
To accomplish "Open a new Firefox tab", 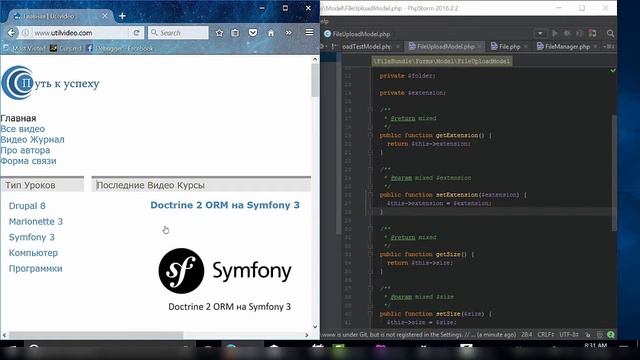I will (x=122, y=16).
